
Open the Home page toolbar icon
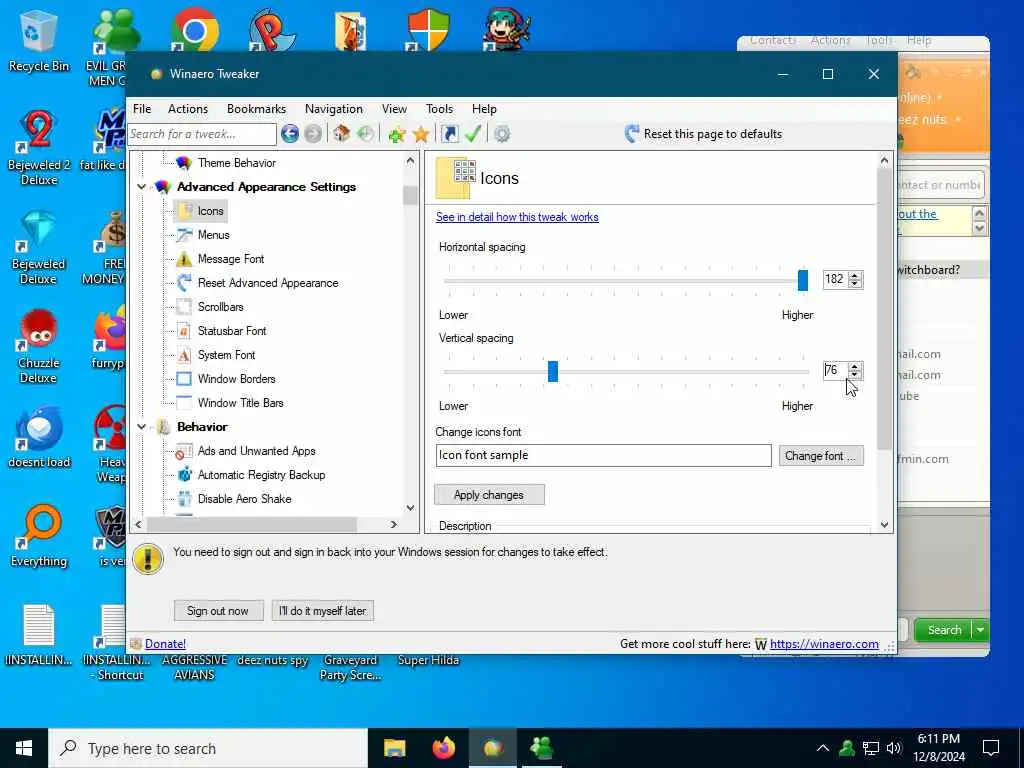click(342, 134)
